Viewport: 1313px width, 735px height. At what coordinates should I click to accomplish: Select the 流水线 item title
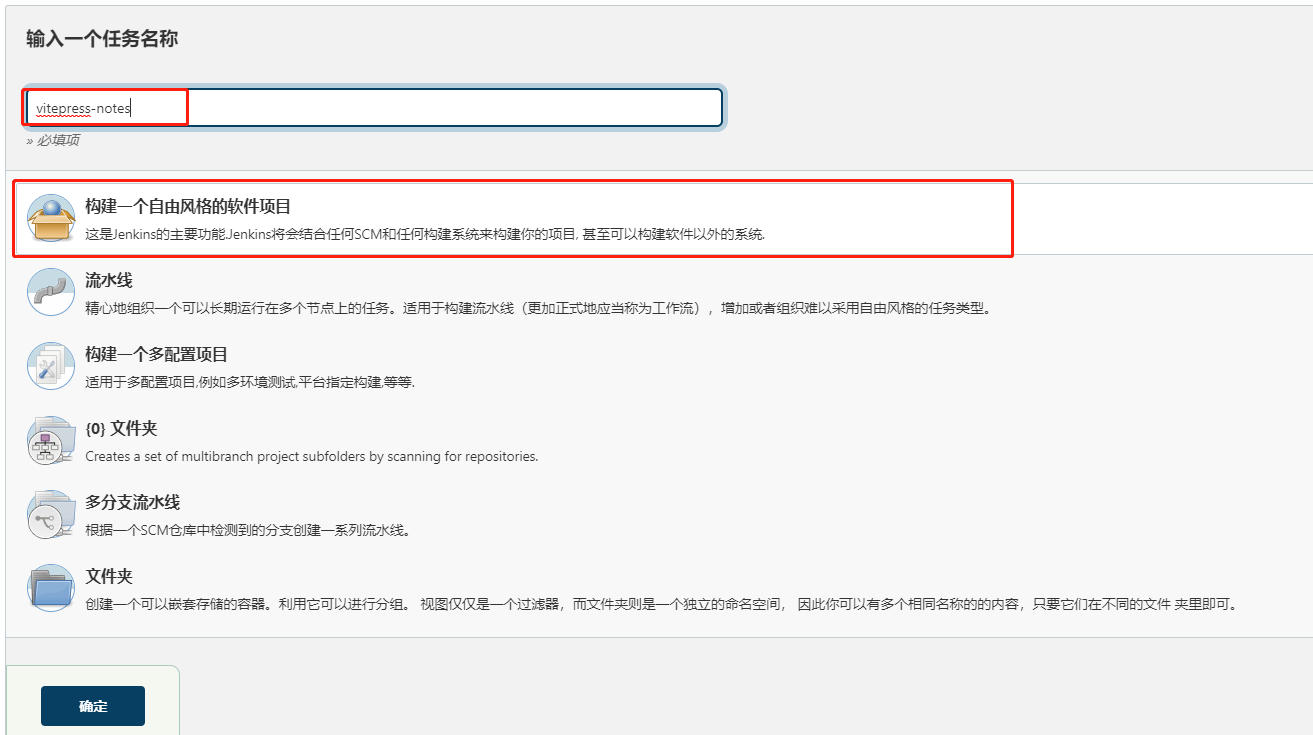click(x=109, y=281)
